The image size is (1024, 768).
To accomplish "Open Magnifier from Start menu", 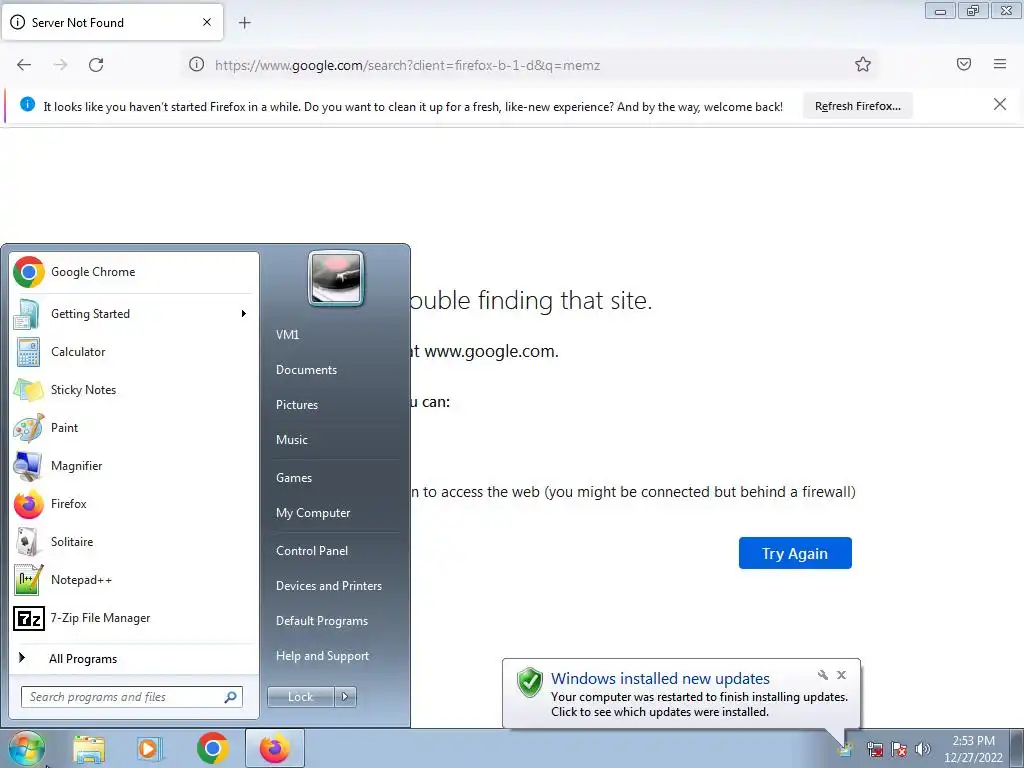I will (x=134, y=466).
